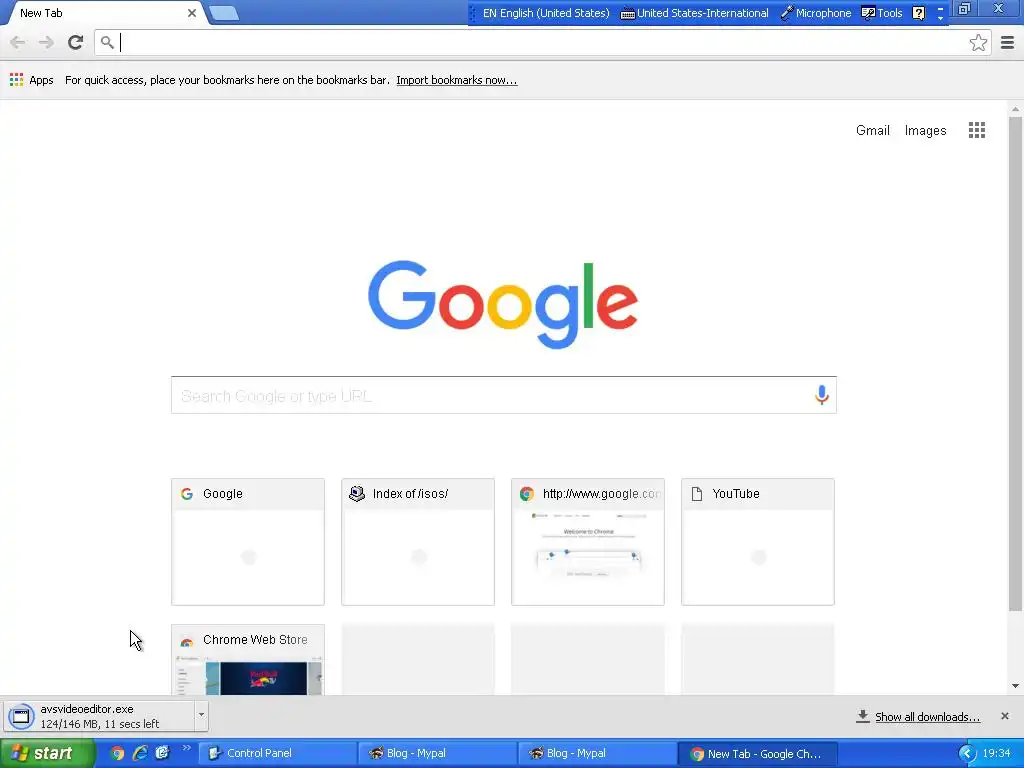Image resolution: width=1024 pixels, height=768 pixels.
Task: Open the Gmail link
Action: click(x=872, y=130)
